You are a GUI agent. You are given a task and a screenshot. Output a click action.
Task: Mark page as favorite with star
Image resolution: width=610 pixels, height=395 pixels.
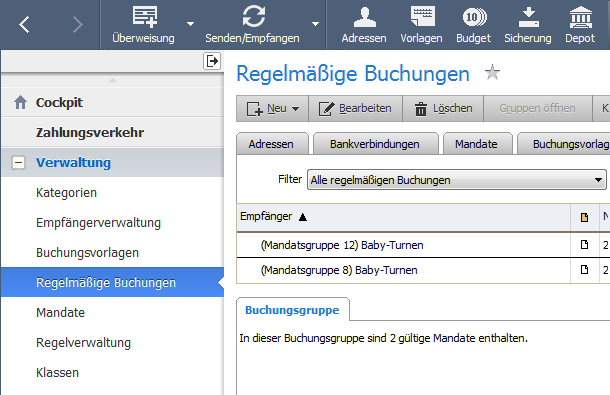[x=493, y=72]
